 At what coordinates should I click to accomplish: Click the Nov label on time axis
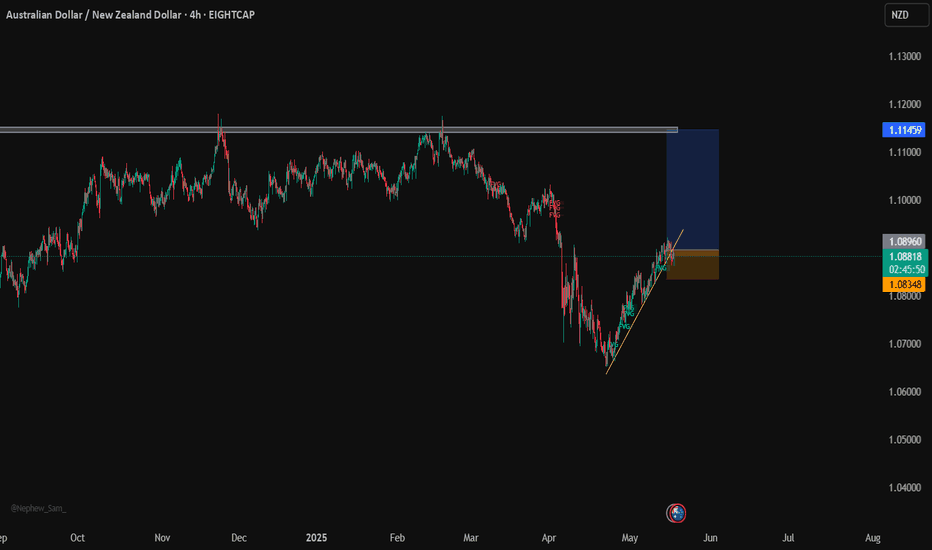click(162, 538)
